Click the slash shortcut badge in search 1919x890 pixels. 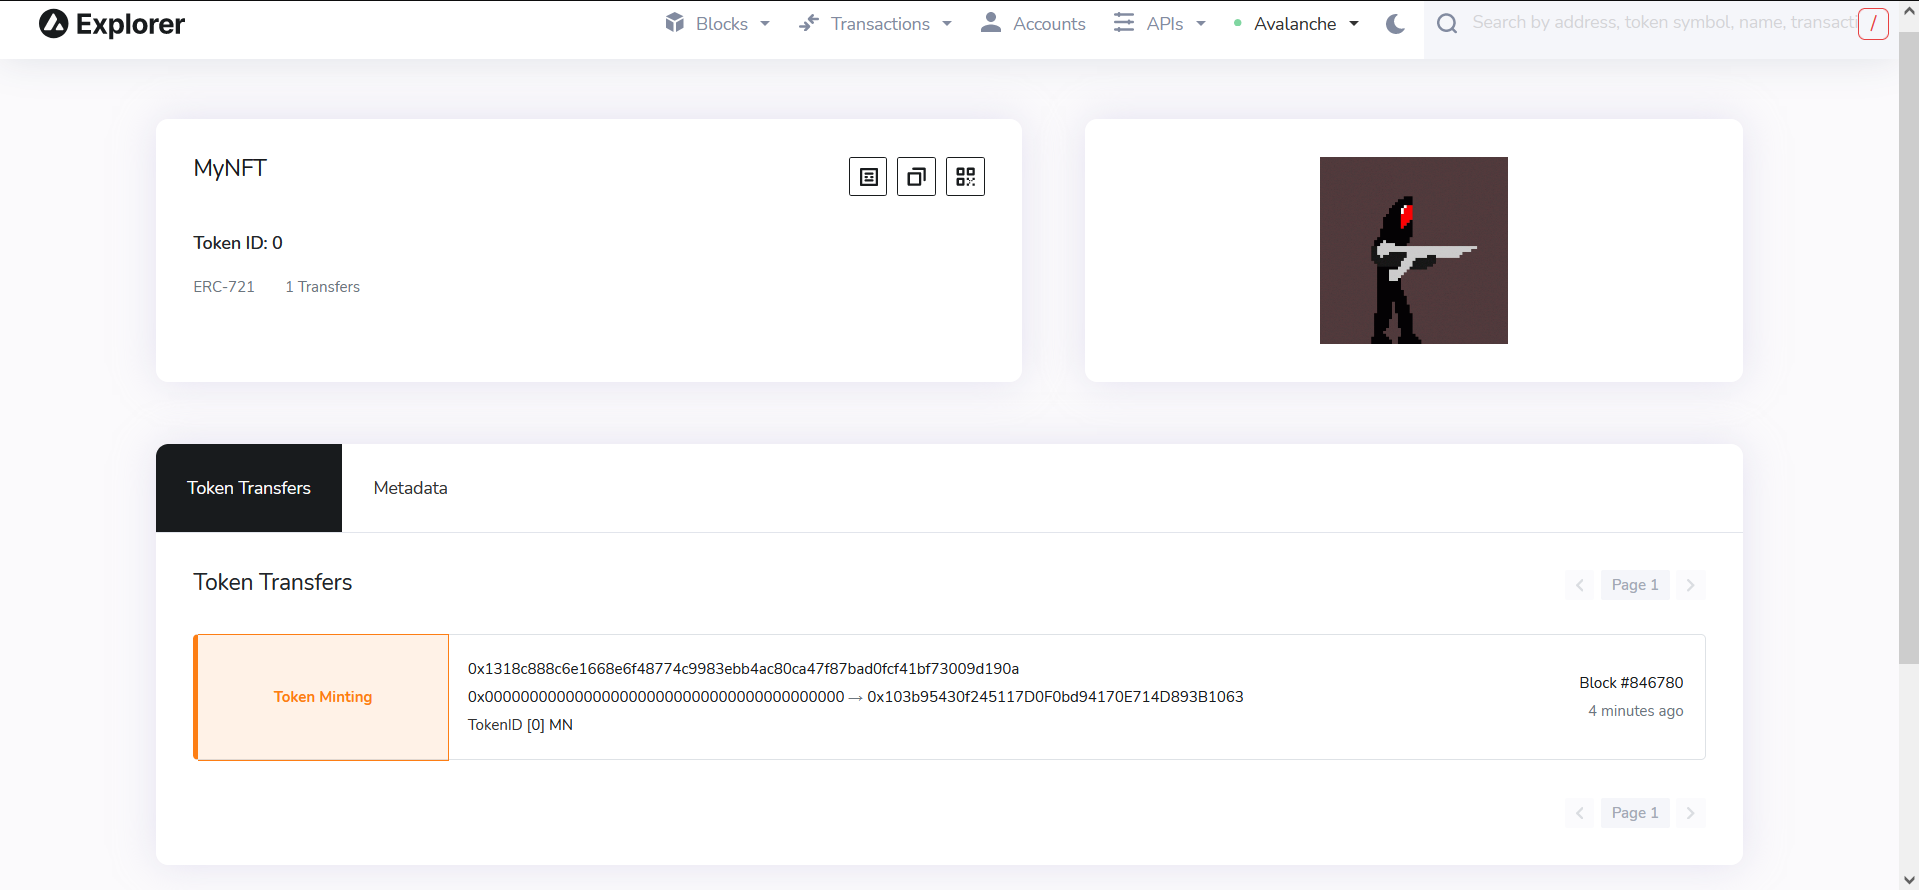pos(1873,24)
